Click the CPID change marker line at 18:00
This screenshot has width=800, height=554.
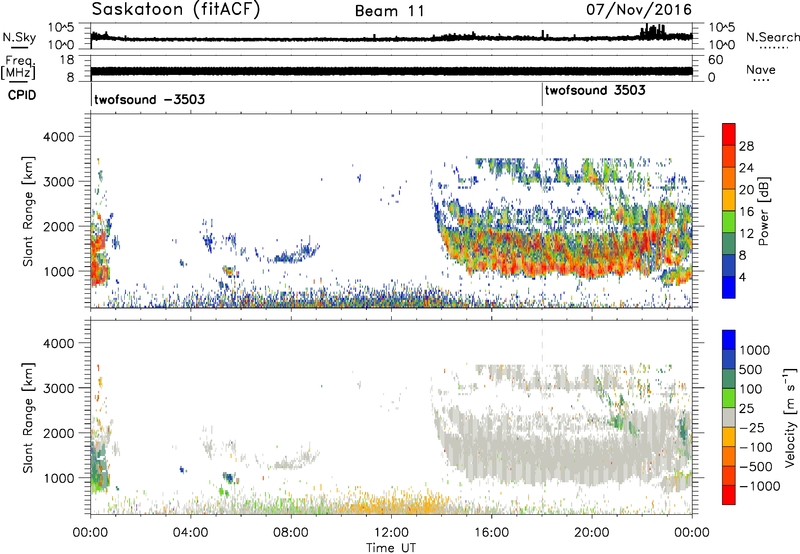(542, 95)
